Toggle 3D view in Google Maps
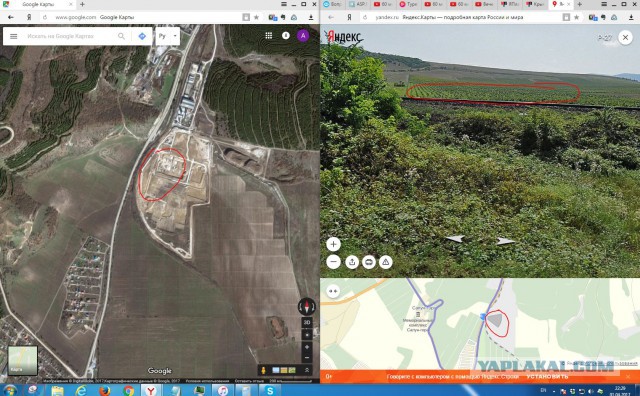The height and width of the screenshot is (396, 640). coord(307,322)
